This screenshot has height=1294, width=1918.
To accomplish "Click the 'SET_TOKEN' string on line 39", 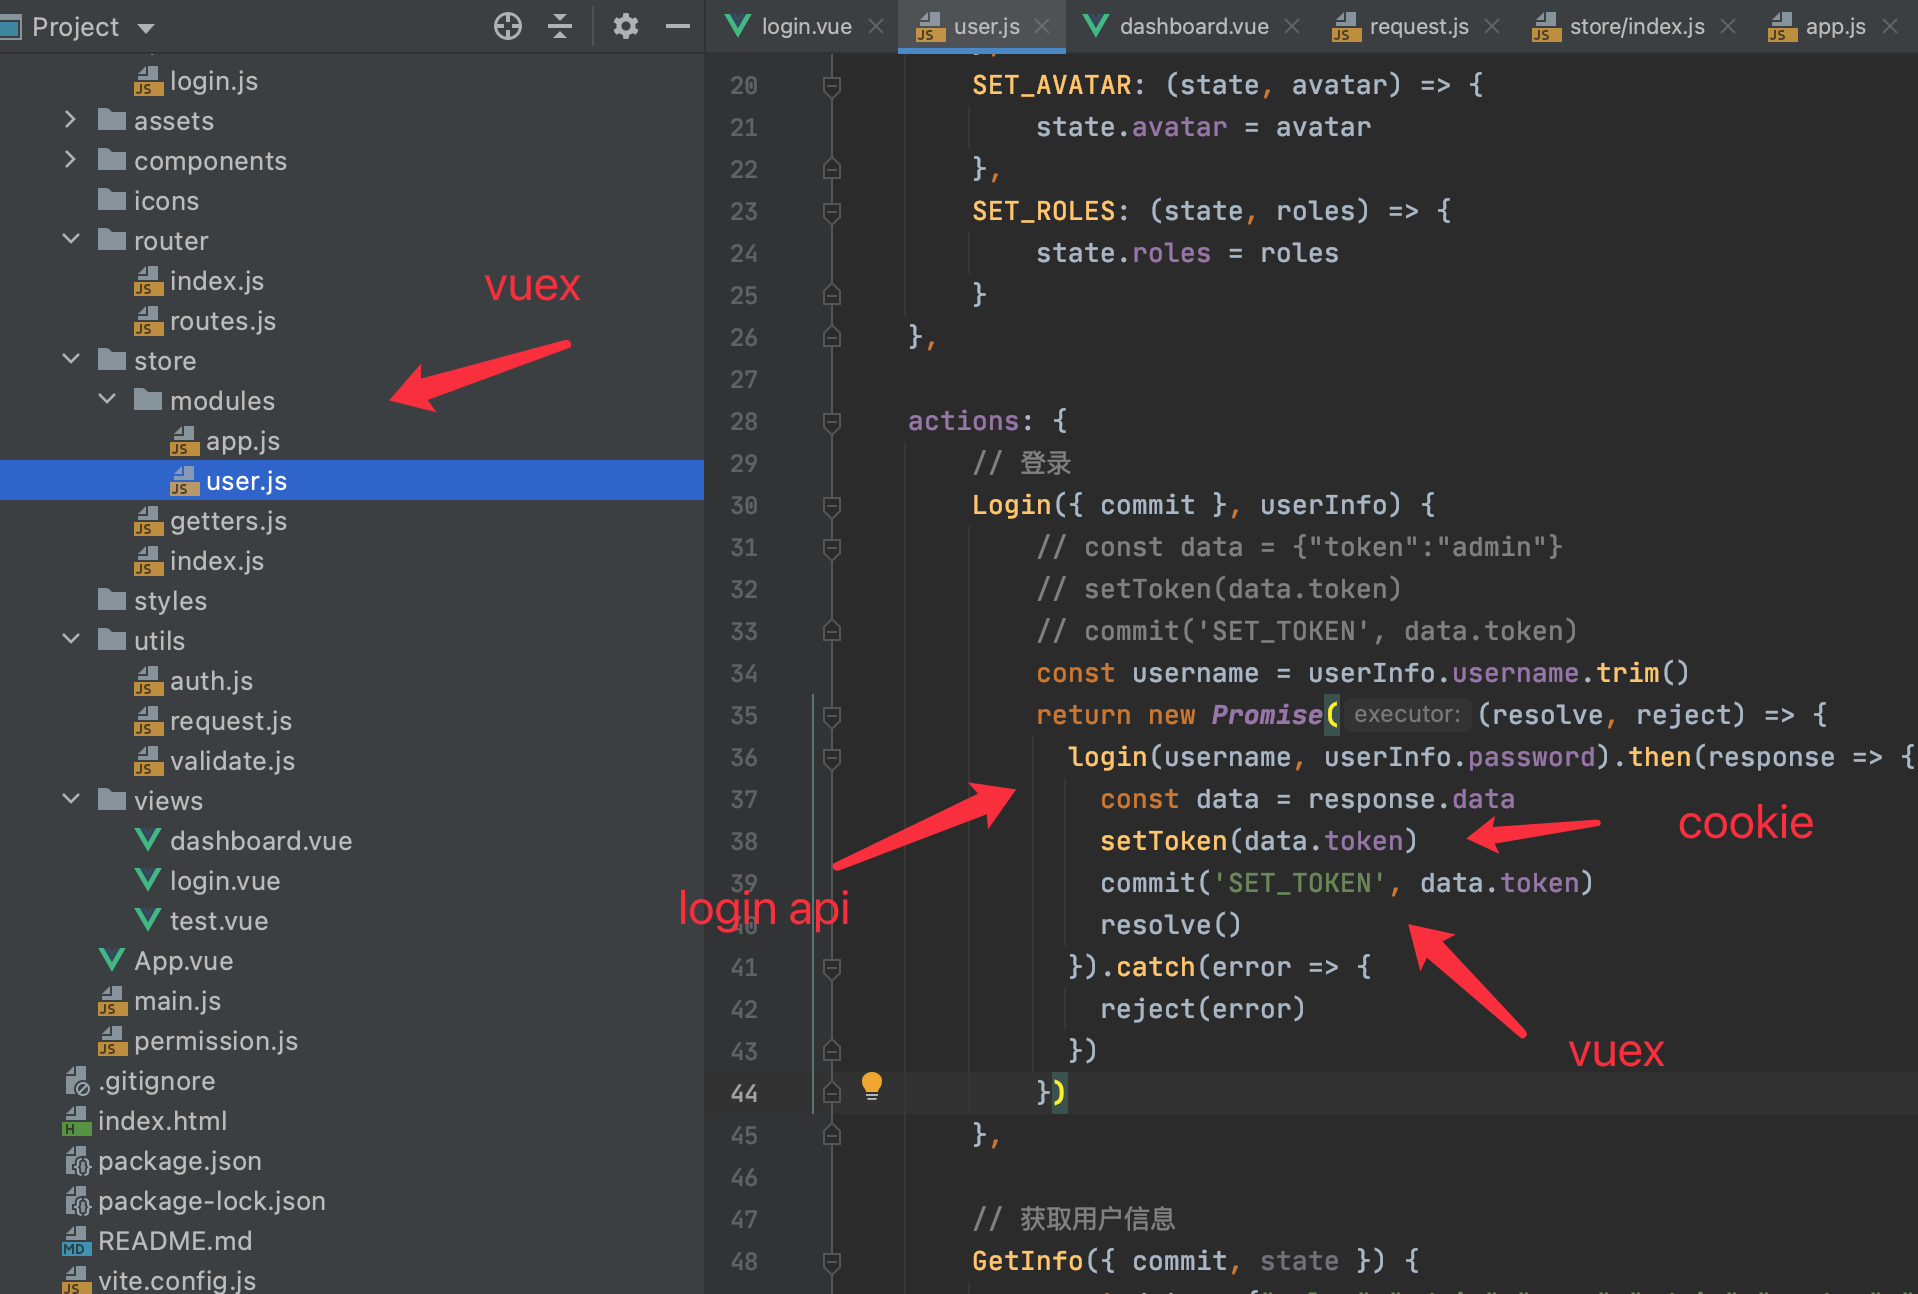I will click(1299, 883).
